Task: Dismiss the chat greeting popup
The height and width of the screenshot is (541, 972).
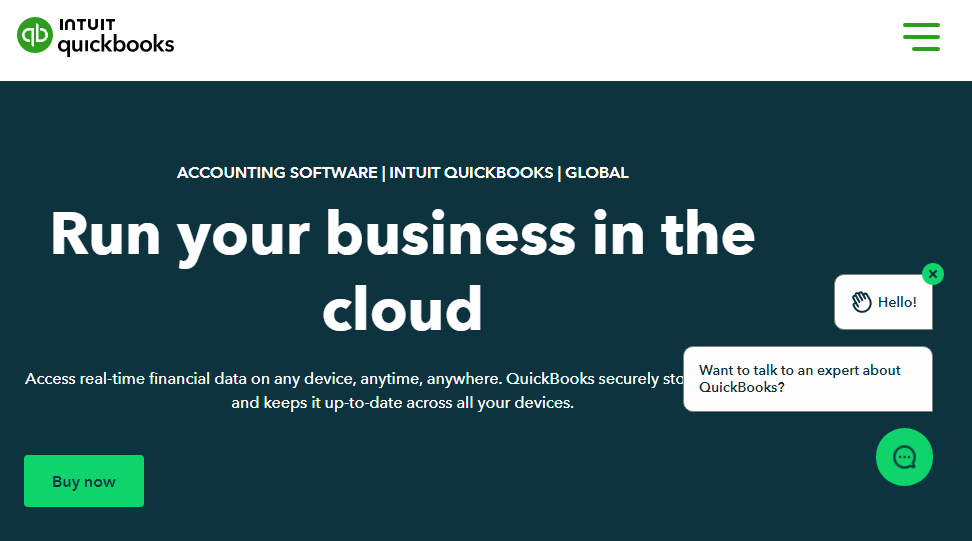Action: click(932, 274)
